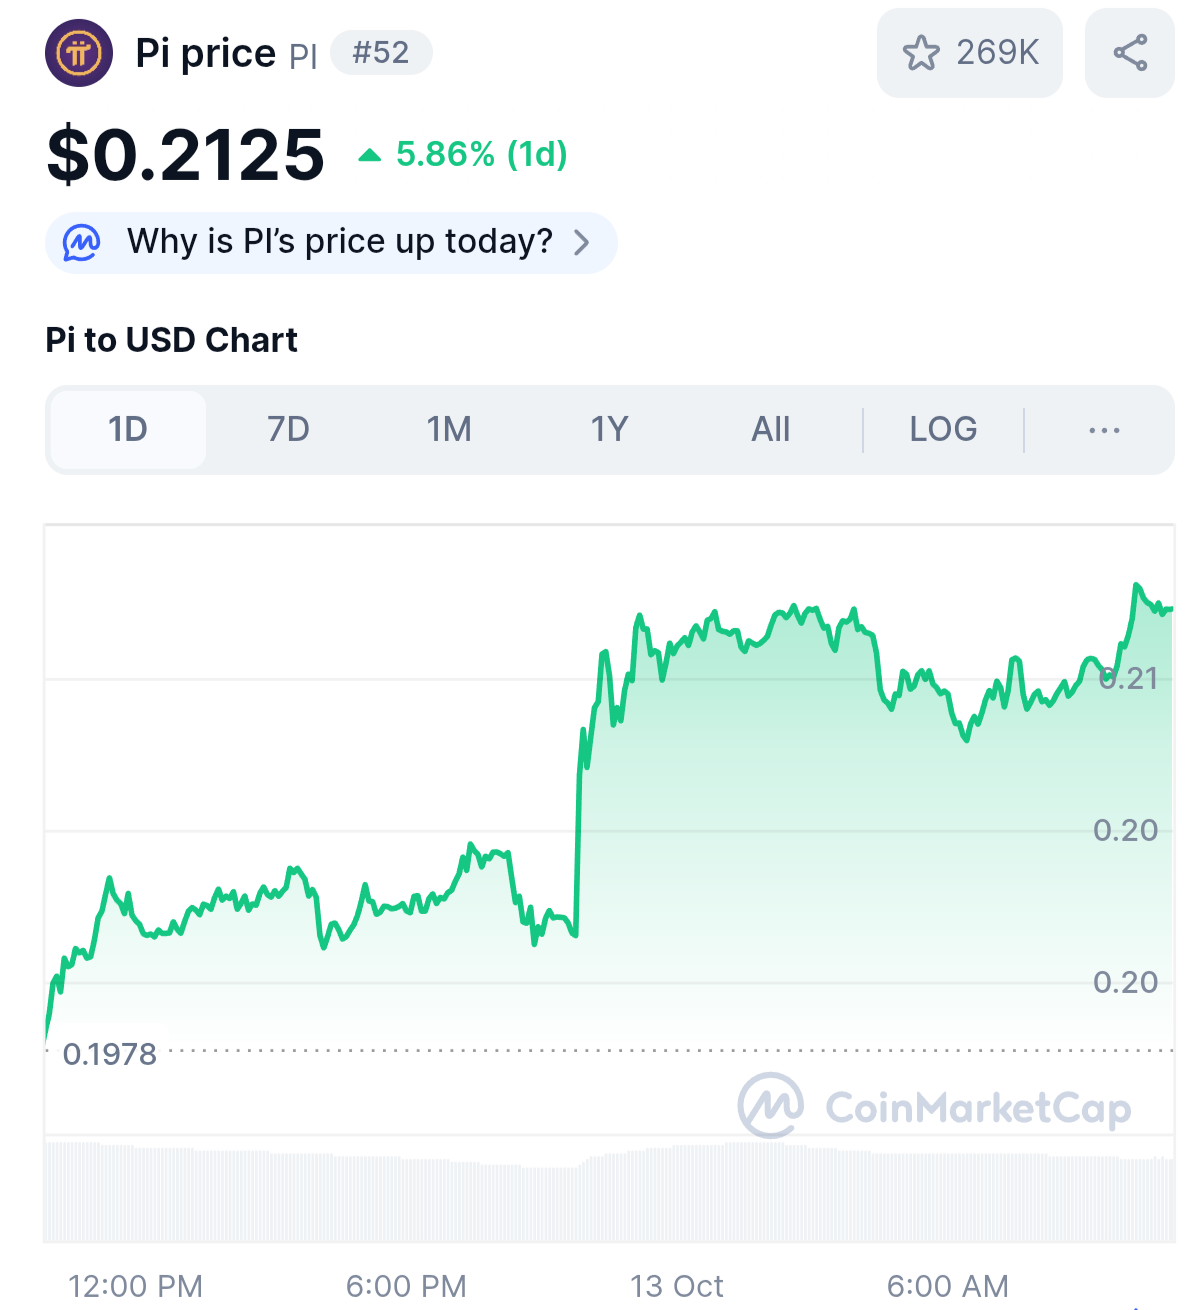
Task: Select the 1D timeframe tab
Action: pyautogui.click(x=128, y=430)
